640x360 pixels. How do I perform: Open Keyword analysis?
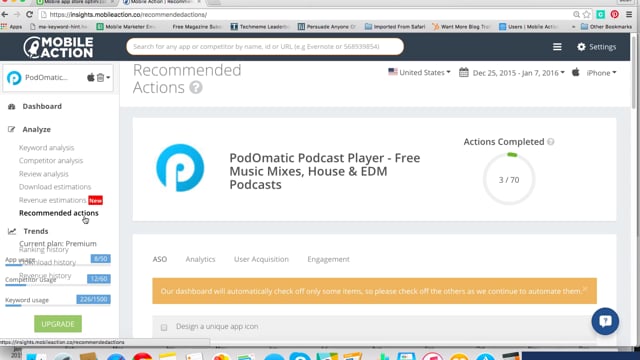47,148
